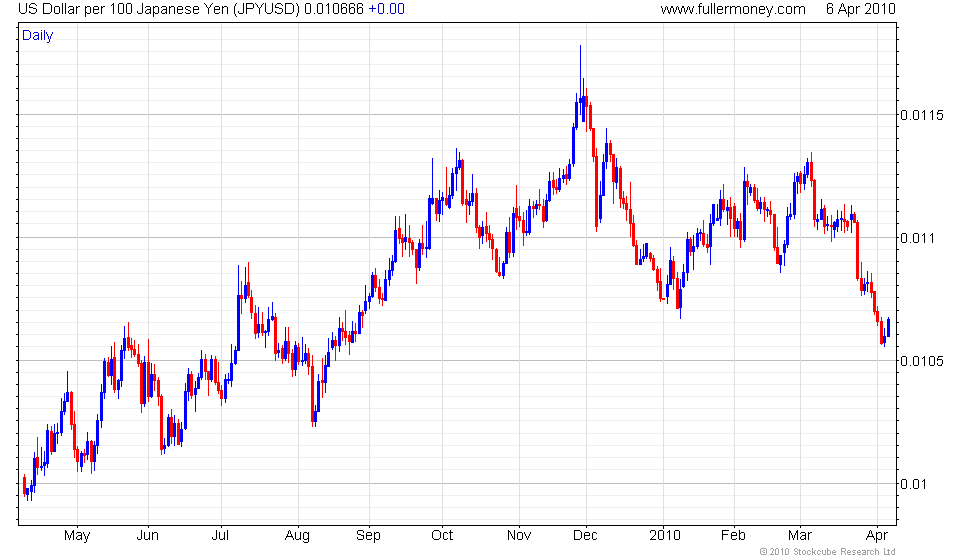Screen dimensions: 980x560
Task: Click the May label on time axis
Action: 77,536
